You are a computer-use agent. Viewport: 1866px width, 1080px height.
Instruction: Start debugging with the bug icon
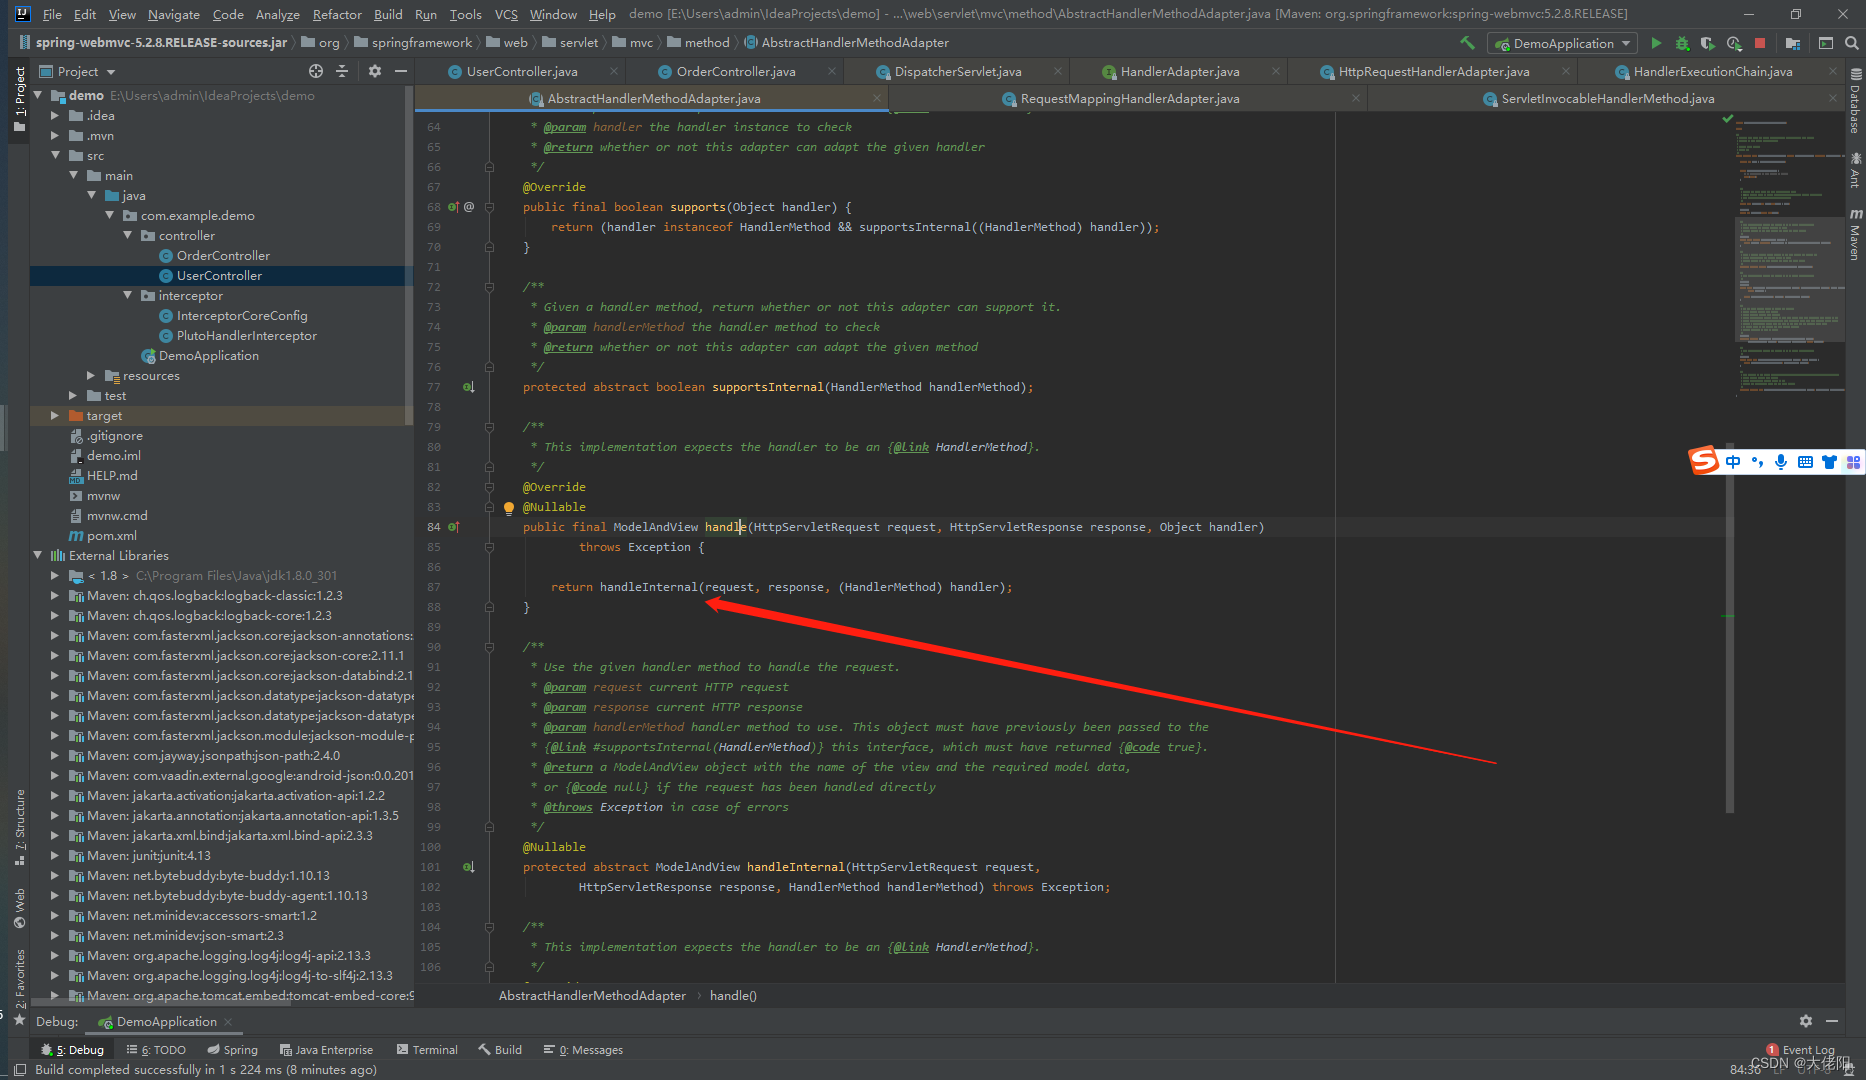[x=1682, y=43]
